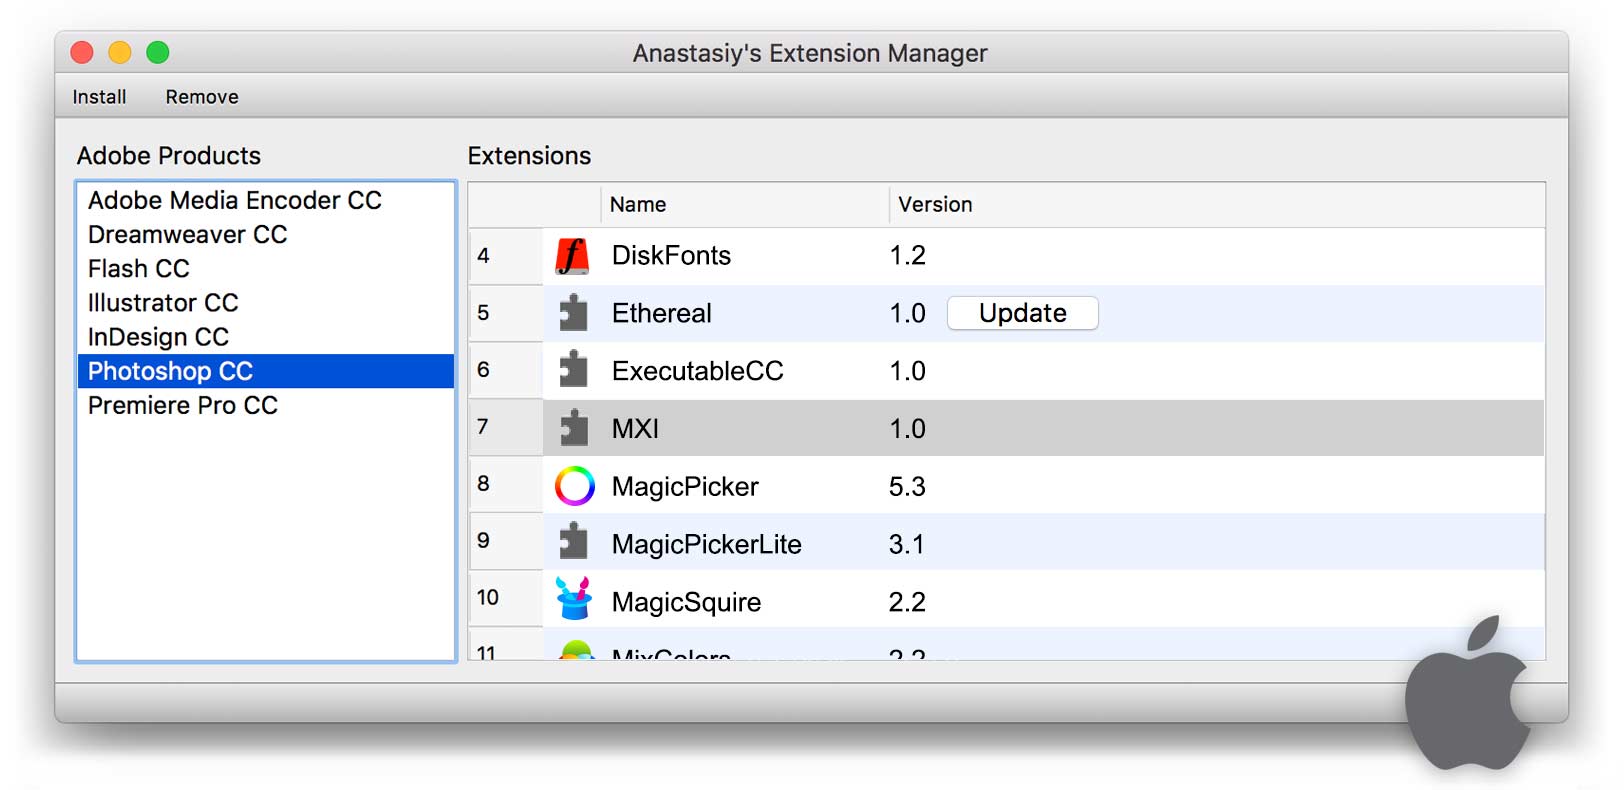The height and width of the screenshot is (790, 1624).
Task: Click the MagicPickerLite puzzle piece icon
Action: [573, 542]
